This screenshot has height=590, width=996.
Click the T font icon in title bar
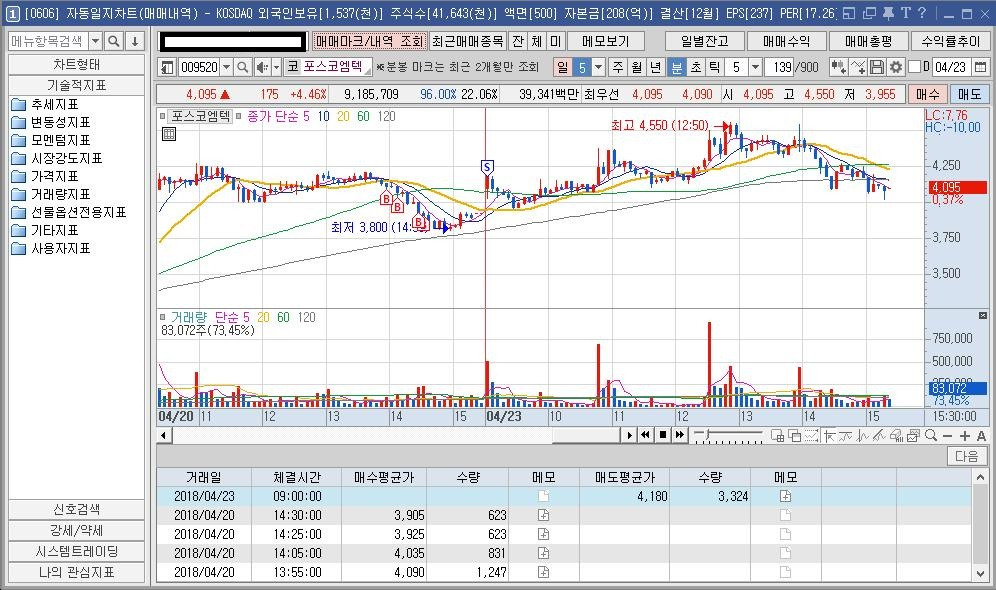(x=906, y=13)
